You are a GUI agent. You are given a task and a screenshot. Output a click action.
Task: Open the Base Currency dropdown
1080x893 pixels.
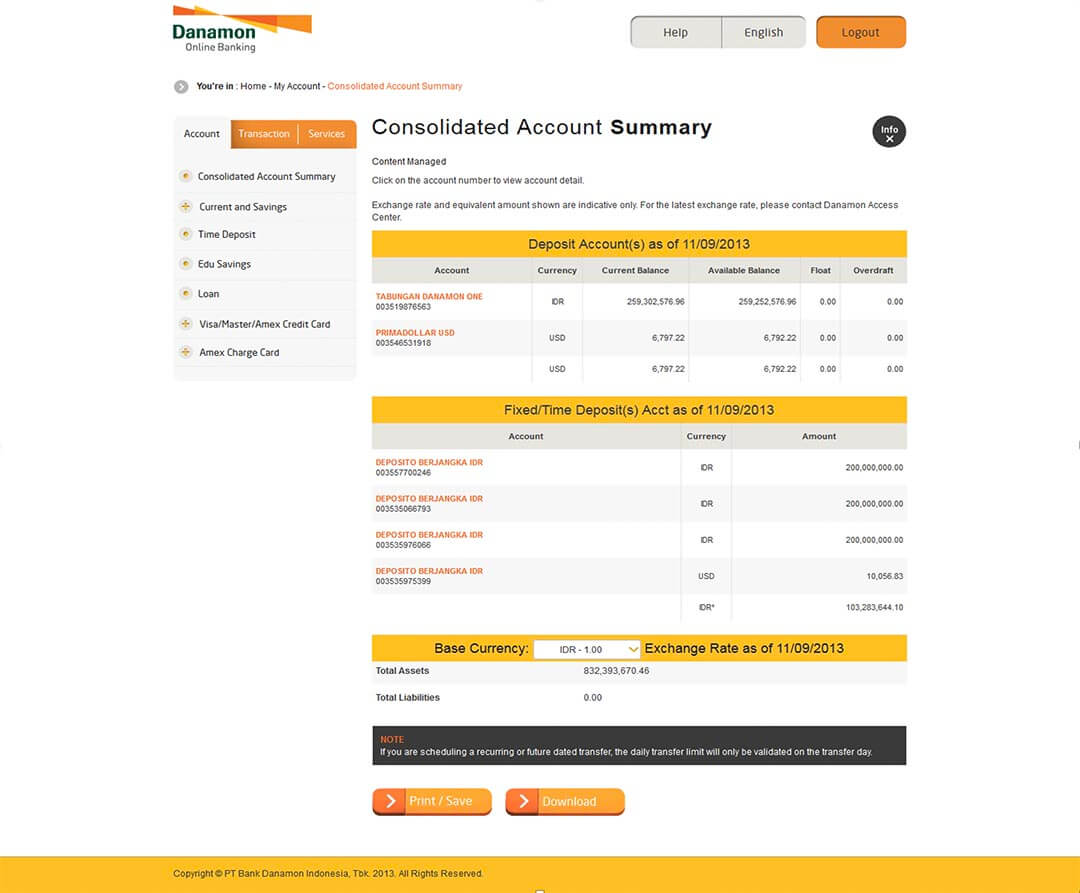pyautogui.click(x=587, y=649)
